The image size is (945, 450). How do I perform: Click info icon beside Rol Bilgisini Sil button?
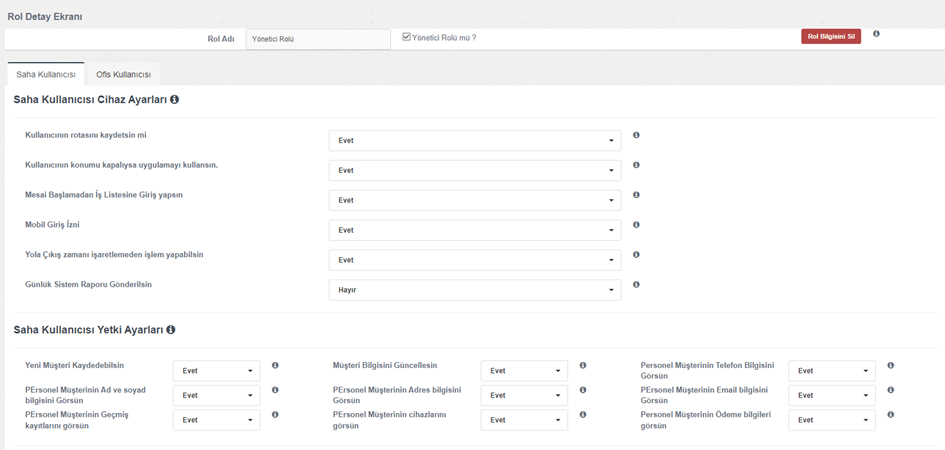pos(876,34)
